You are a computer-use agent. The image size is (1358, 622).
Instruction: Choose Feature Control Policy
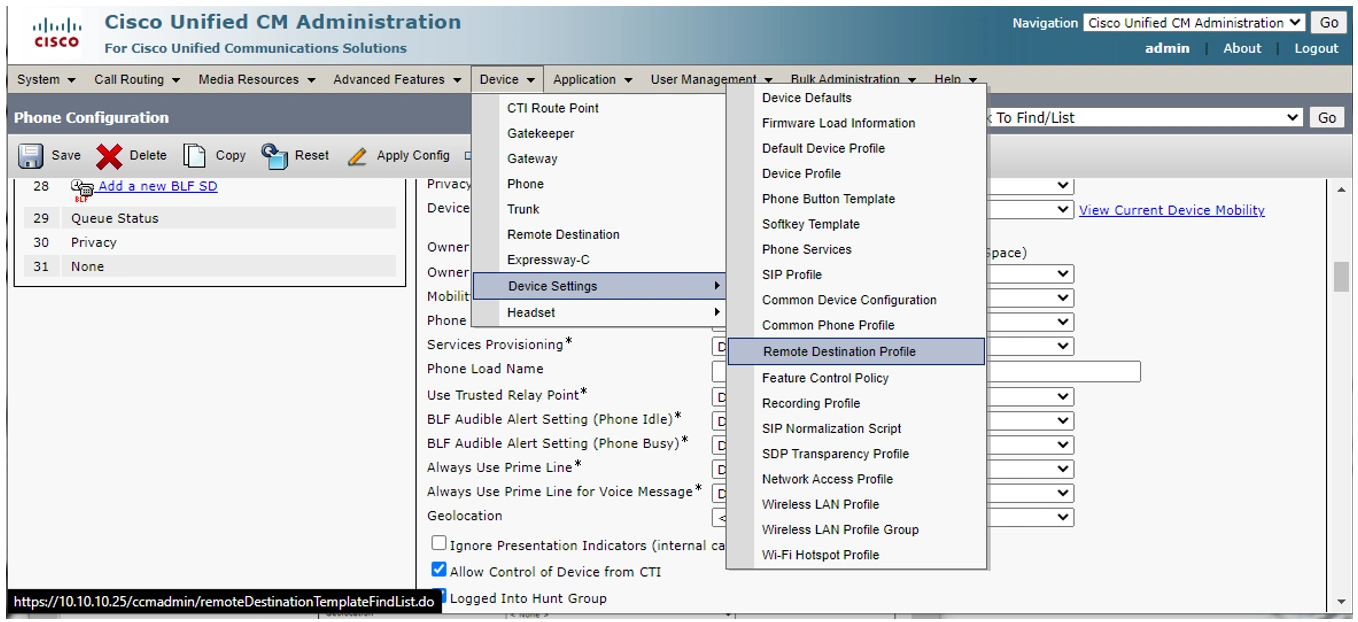click(x=825, y=378)
